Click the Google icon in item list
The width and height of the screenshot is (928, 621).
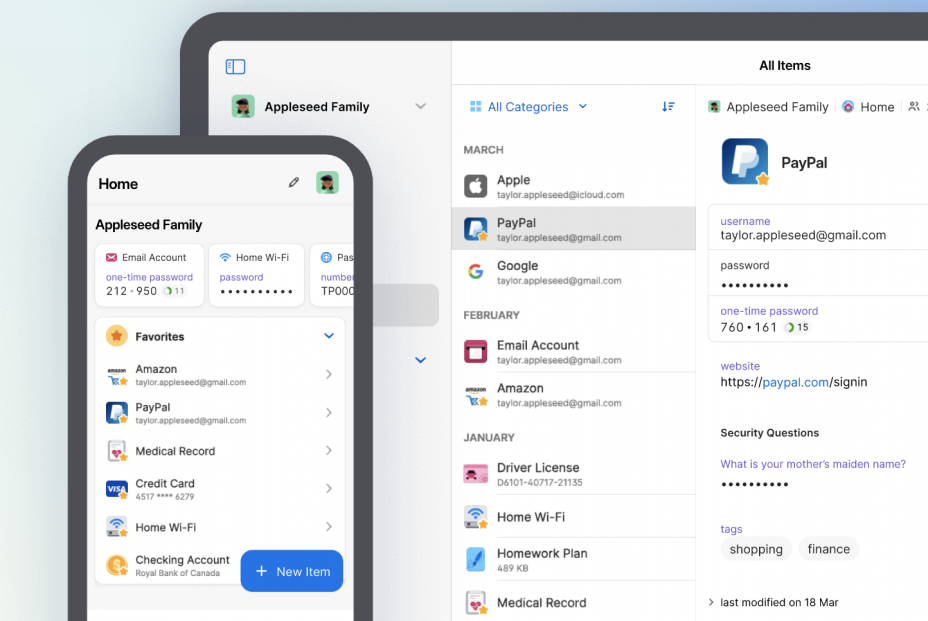click(x=476, y=272)
